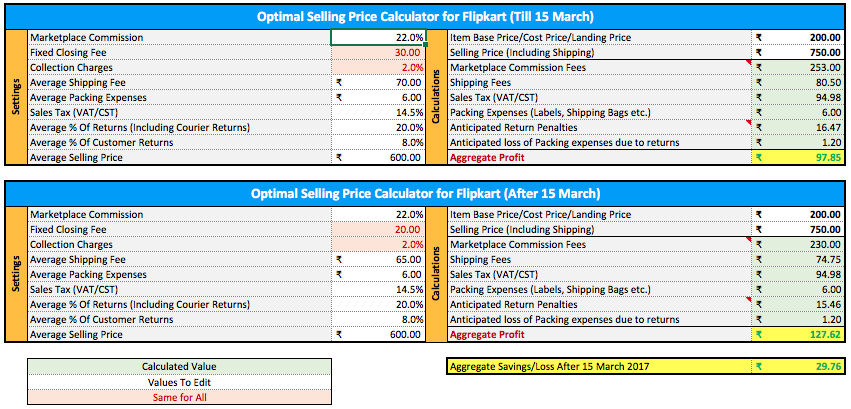851x409 pixels.
Task: Select Average Shipping Fee 65.00 cell
Action: (378, 260)
